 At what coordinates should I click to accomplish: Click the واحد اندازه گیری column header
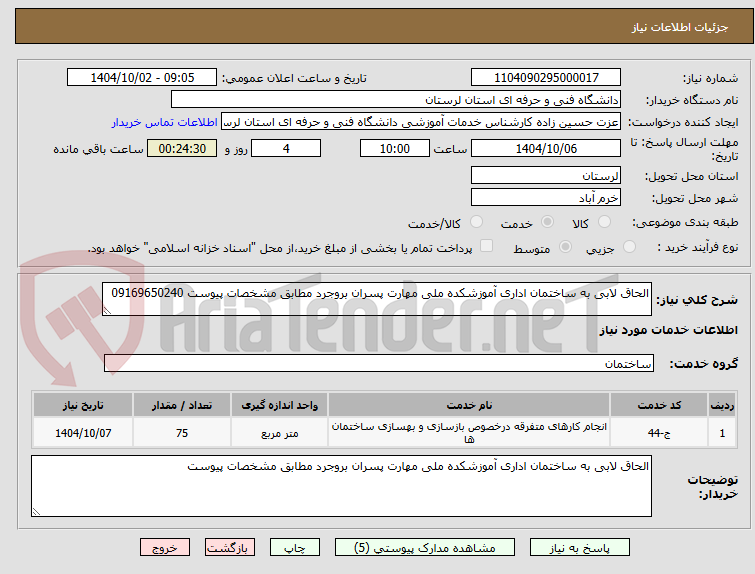tap(279, 405)
